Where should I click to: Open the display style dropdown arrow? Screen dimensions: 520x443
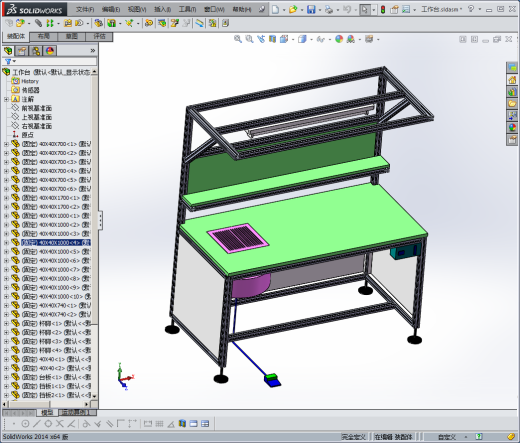[311, 39]
